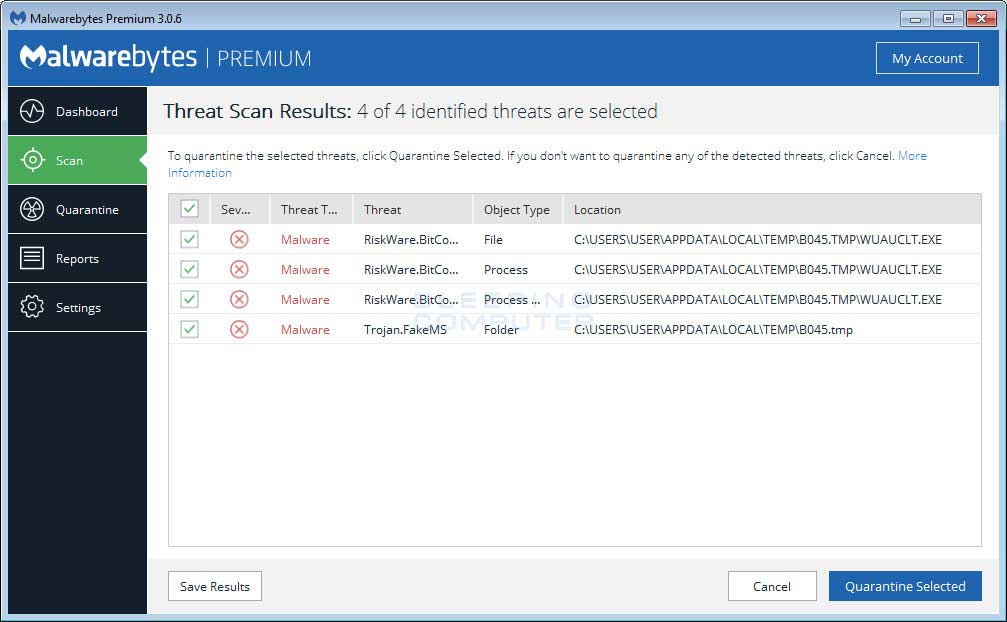Click the Malware label in the Trojan.FakeMS row
This screenshot has height=622, width=1007.
(x=305, y=329)
